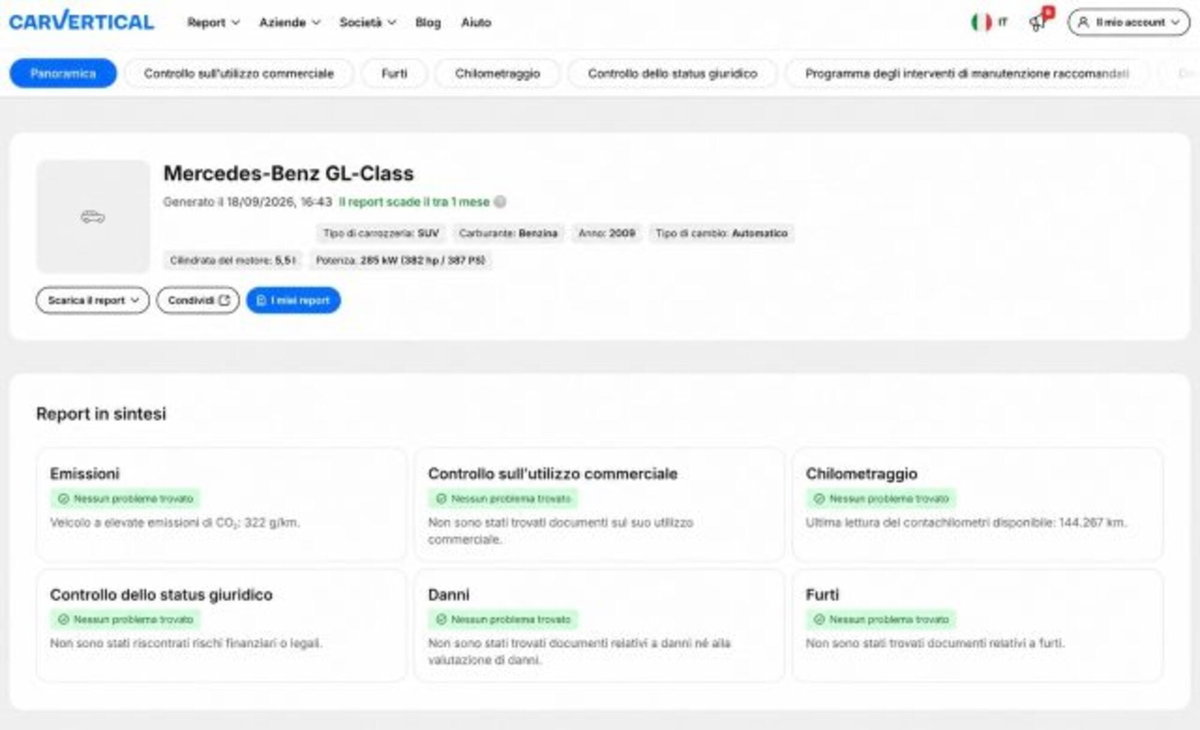This screenshot has height=730, width=1200.
Task: Click the Tipo di cambio: Automatico tag
Action: [721, 233]
